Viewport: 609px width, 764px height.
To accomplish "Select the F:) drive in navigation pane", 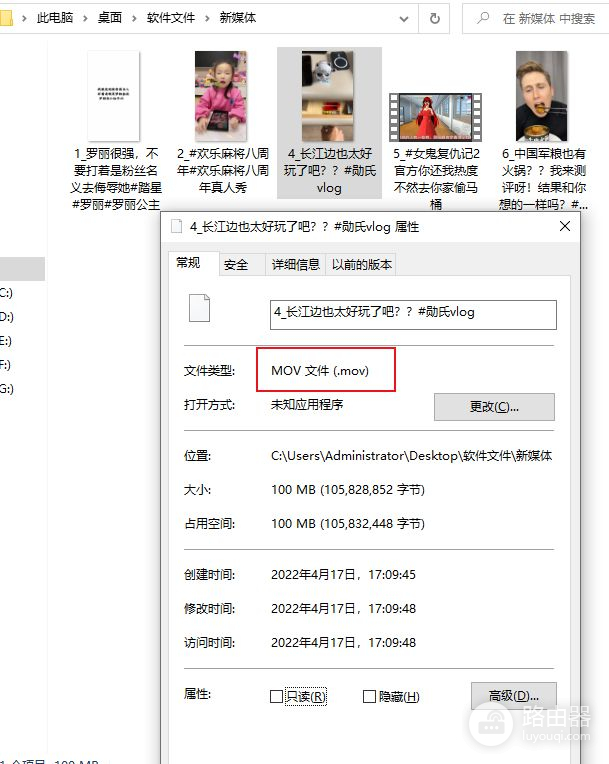I will [x=6, y=364].
